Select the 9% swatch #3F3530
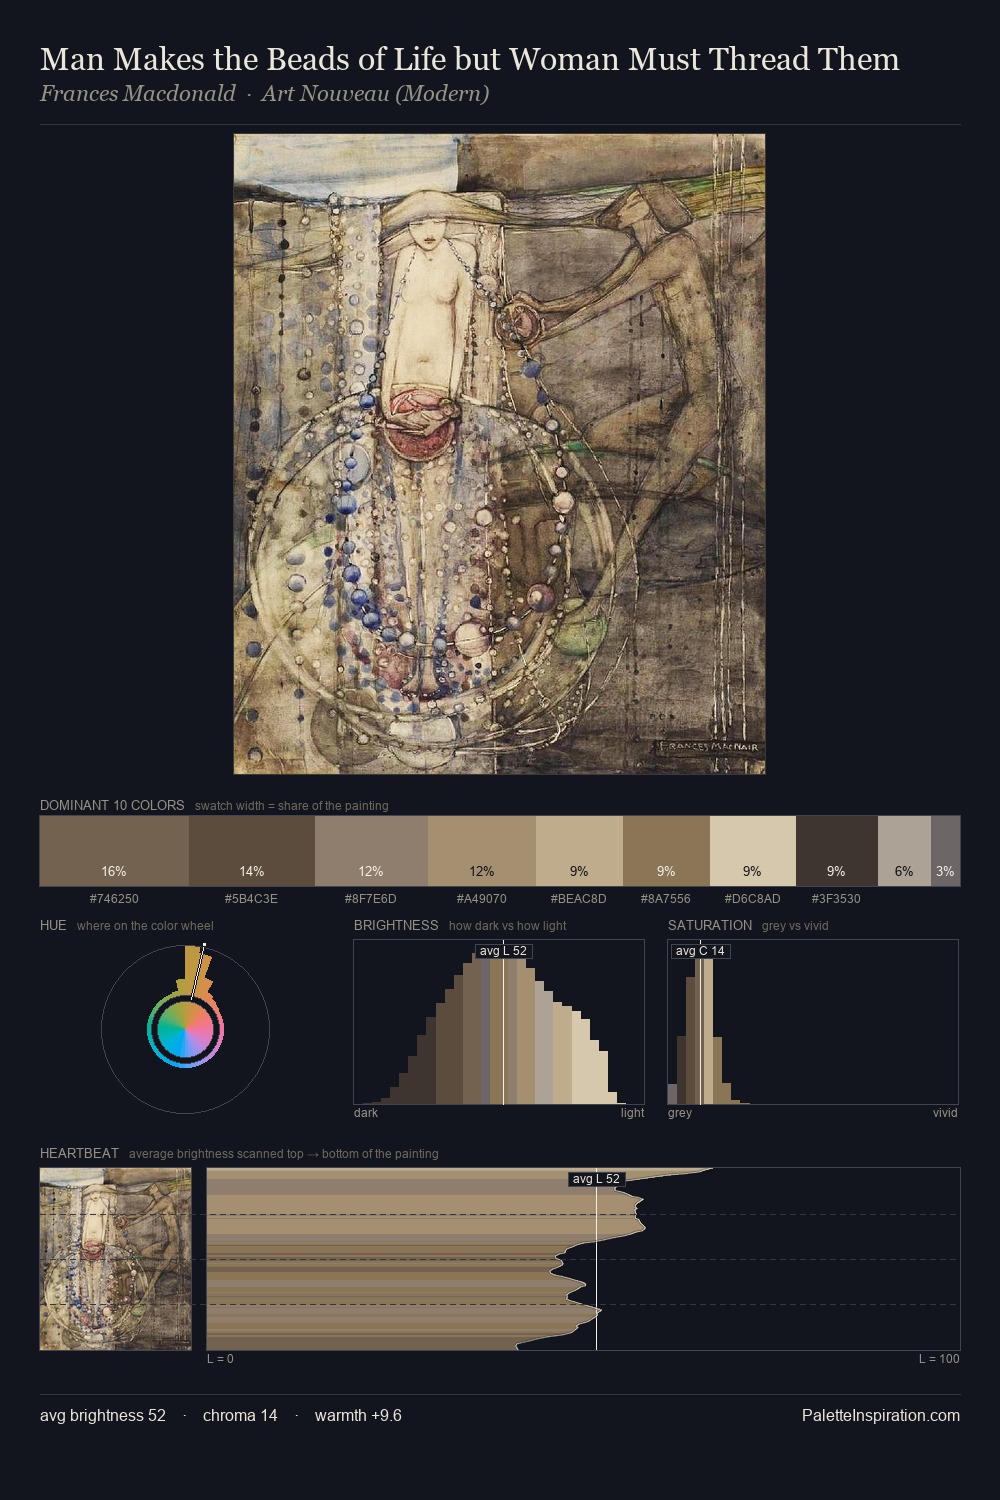 [x=837, y=851]
